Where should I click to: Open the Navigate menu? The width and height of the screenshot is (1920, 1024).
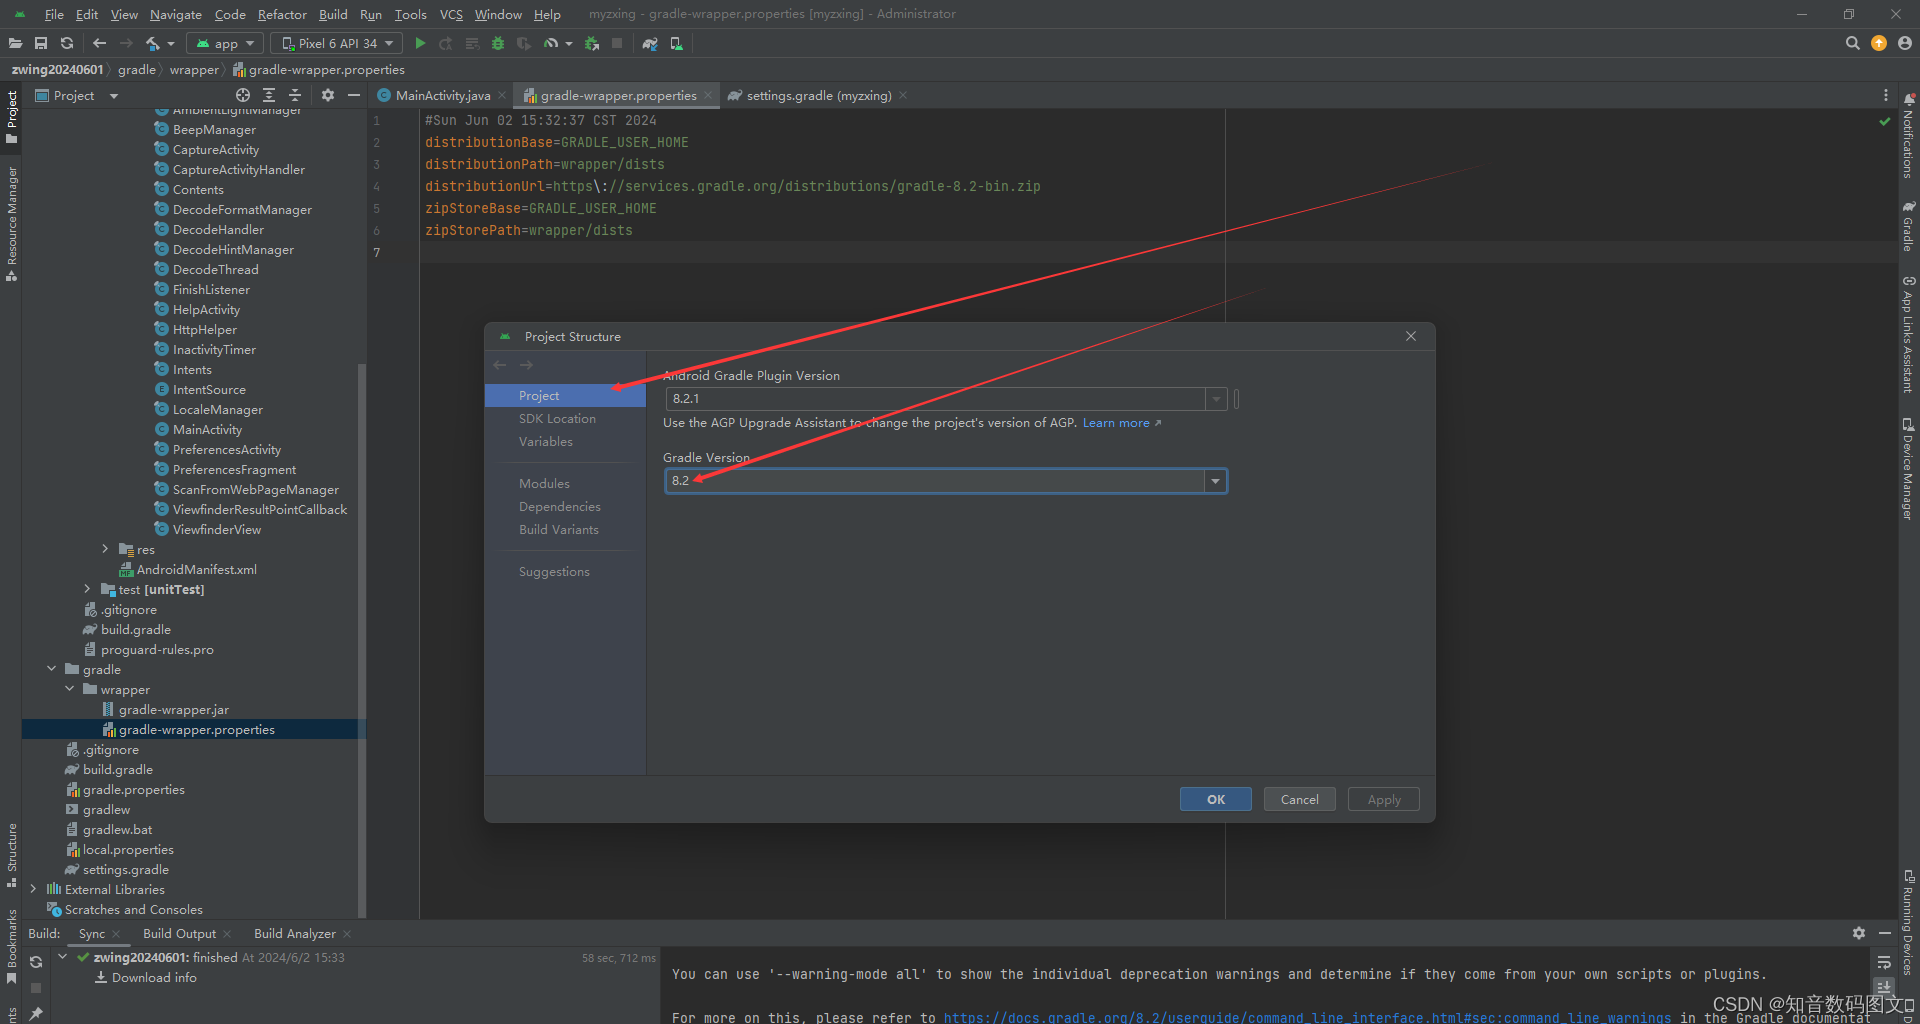176,14
